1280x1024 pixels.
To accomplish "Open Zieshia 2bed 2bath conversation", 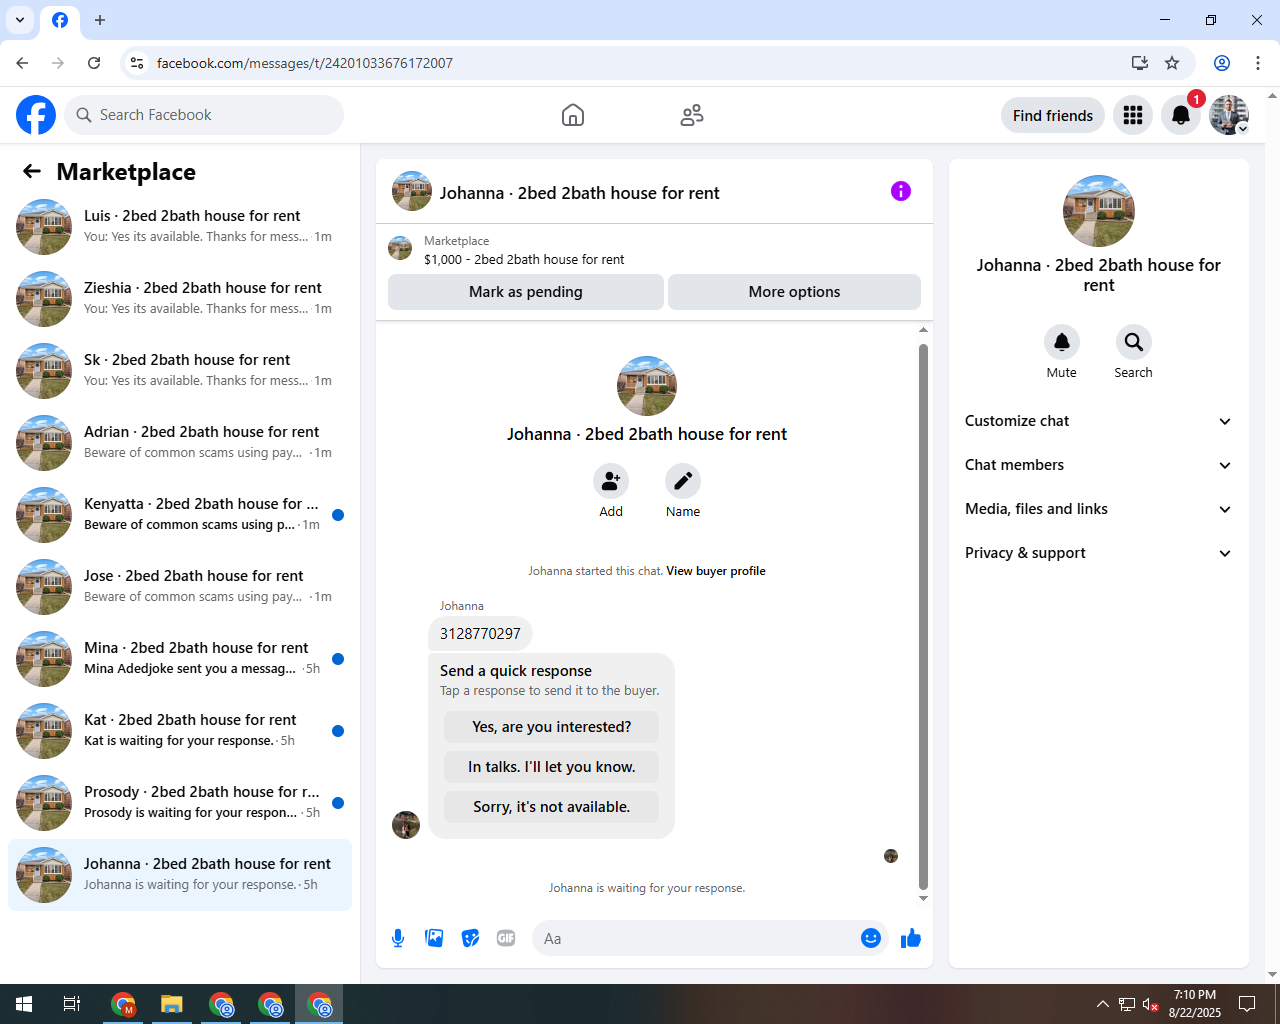I will [x=180, y=299].
